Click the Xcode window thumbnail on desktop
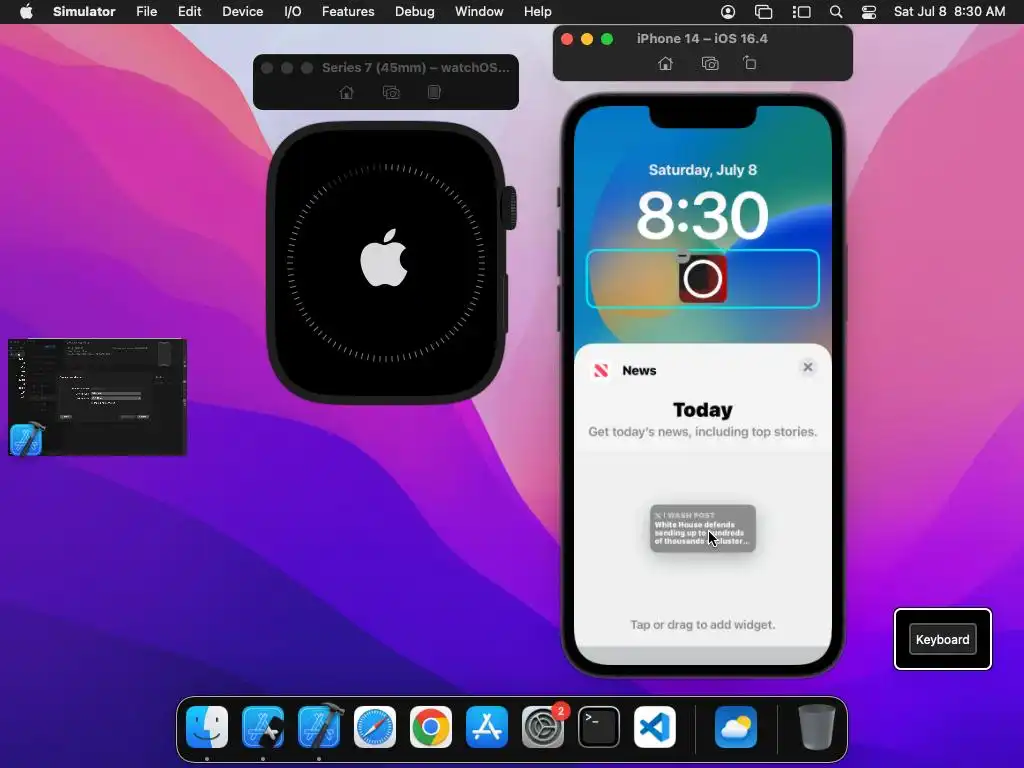 click(97, 397)
